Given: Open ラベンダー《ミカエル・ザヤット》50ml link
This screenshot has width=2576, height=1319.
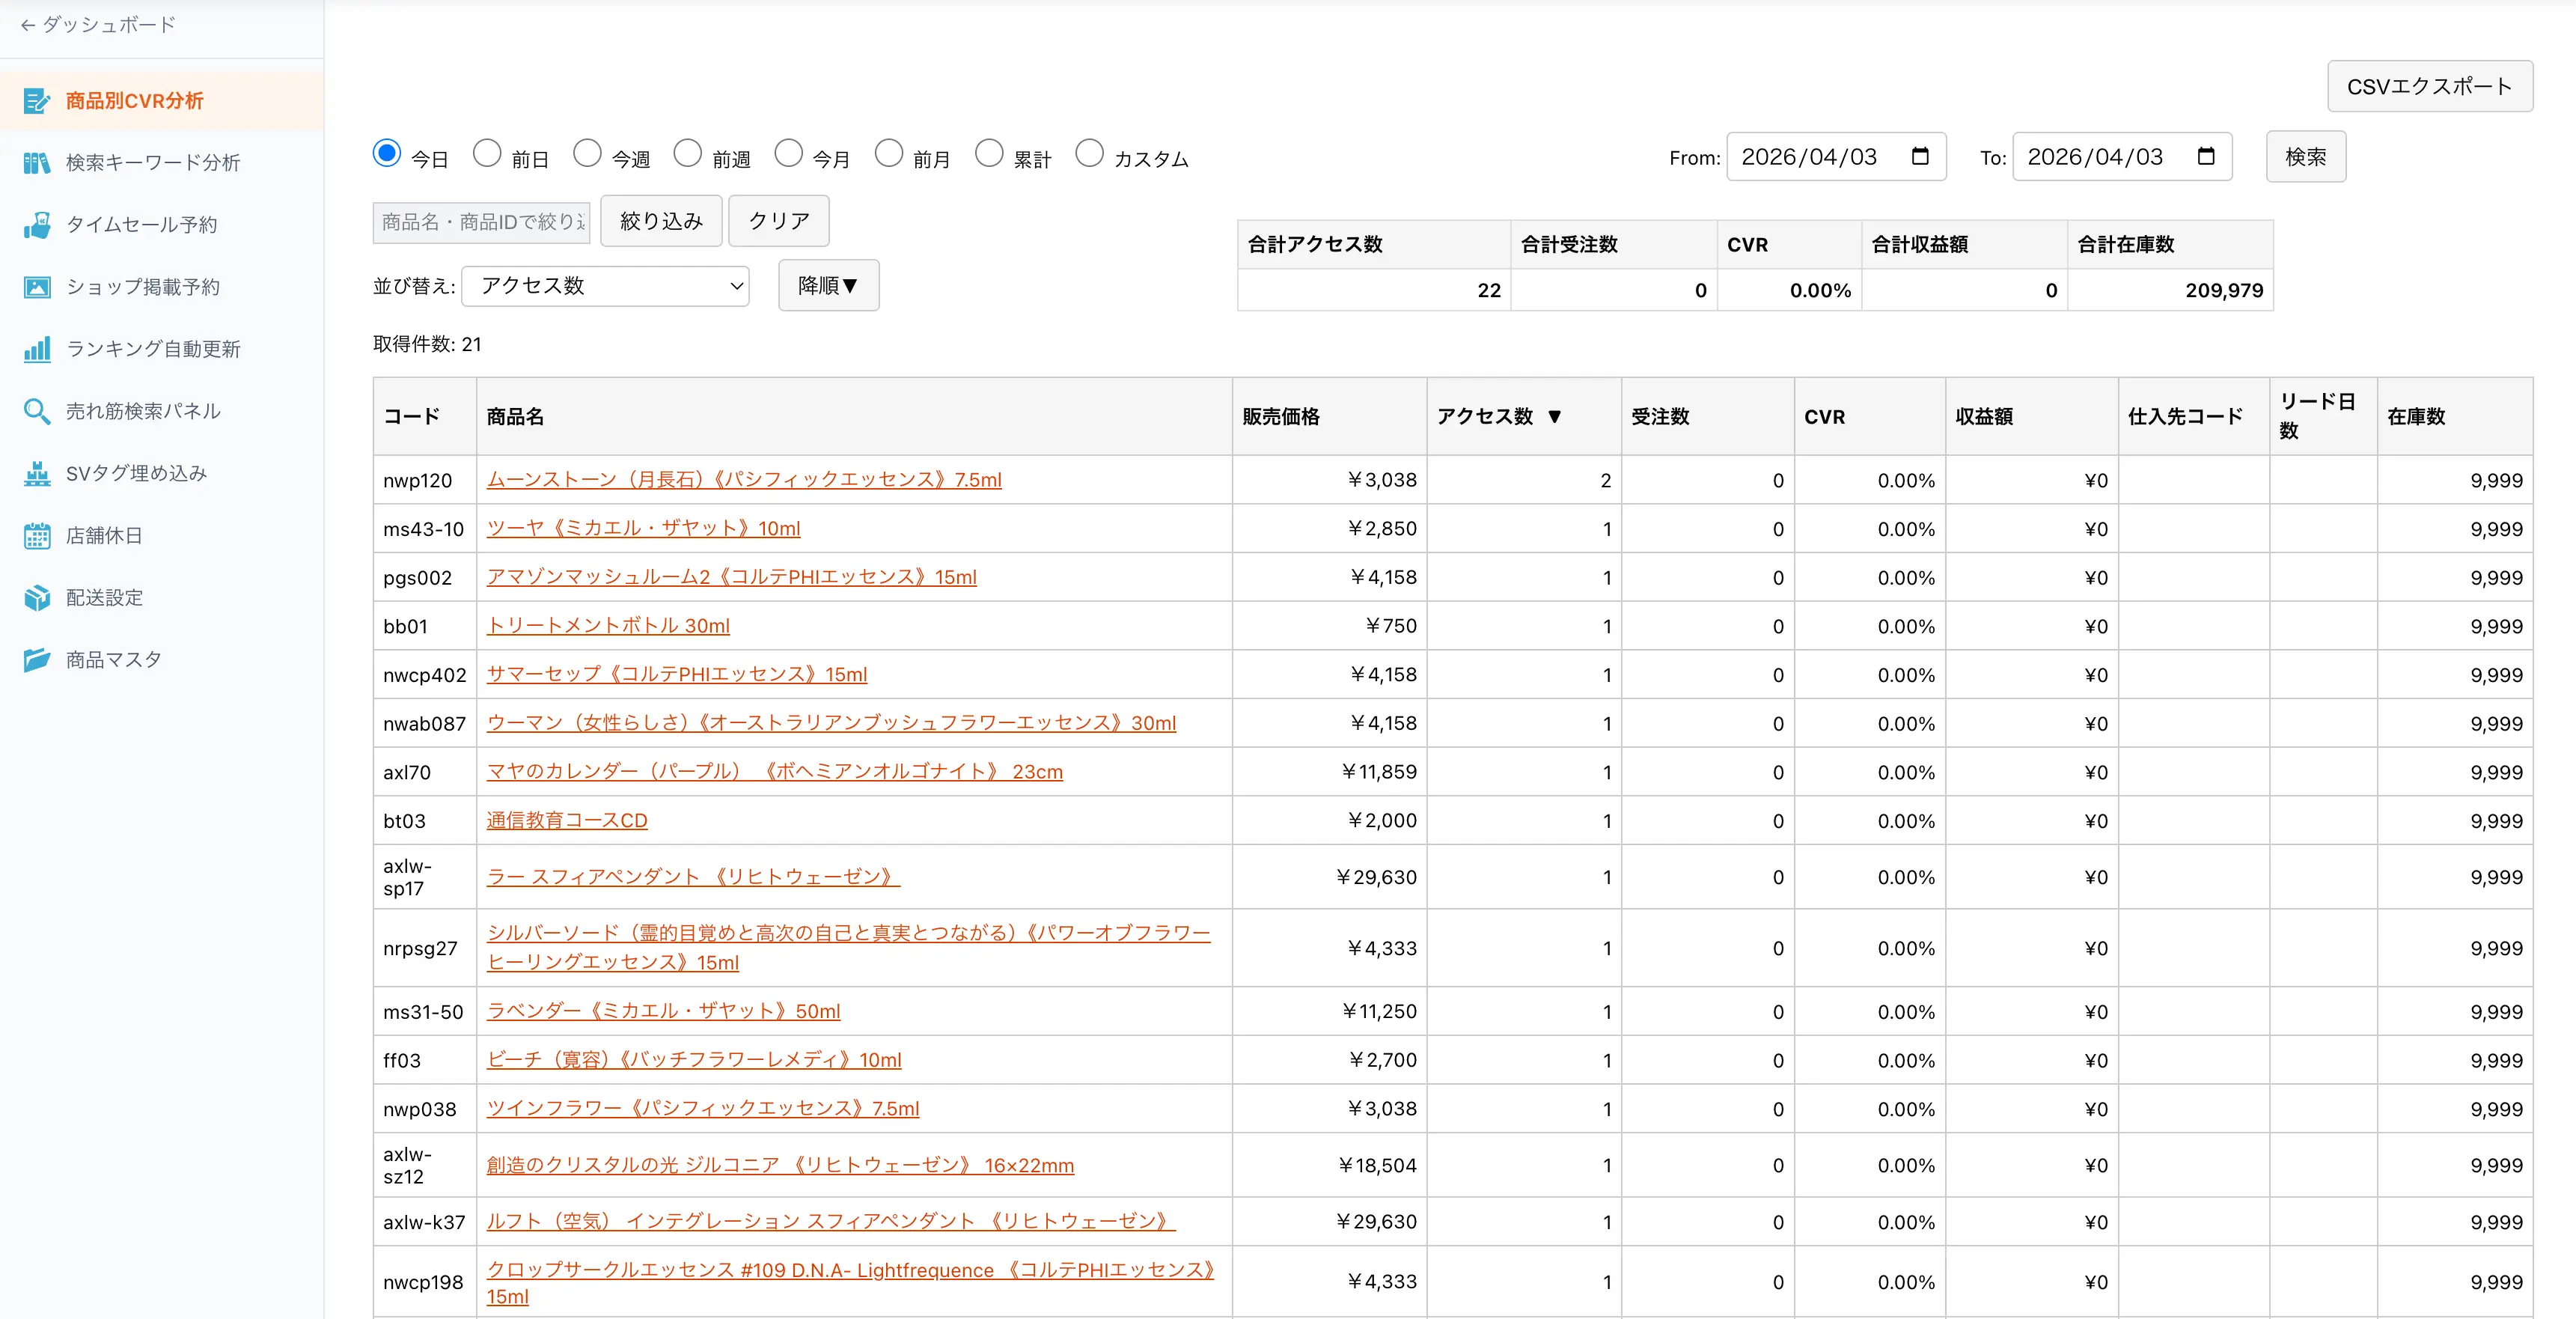Looking at the screenshot, I should coord(663,1011).
